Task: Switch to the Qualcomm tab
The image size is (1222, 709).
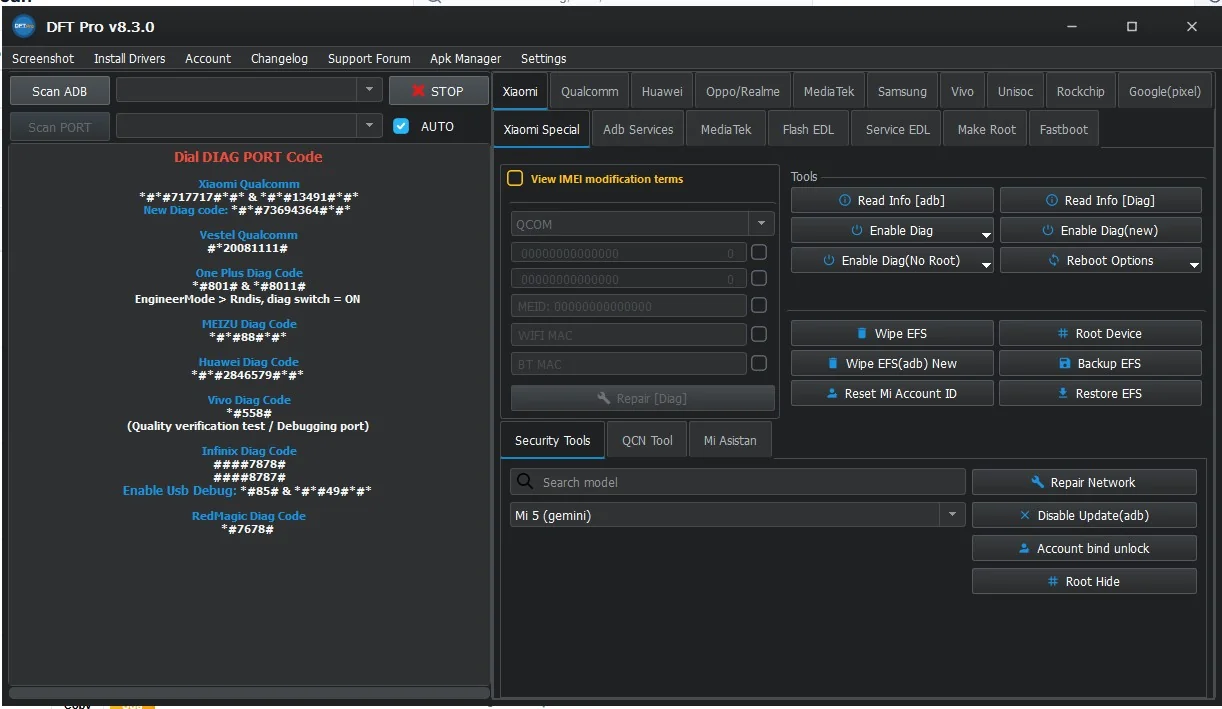Action: point(589,91)
